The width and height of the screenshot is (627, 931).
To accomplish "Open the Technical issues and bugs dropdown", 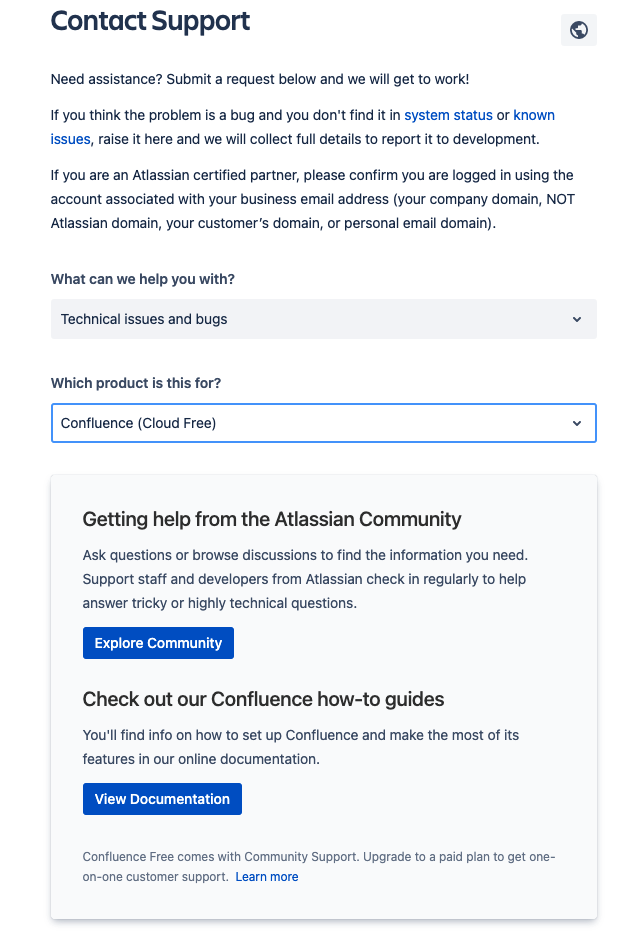I will [324, 319].
